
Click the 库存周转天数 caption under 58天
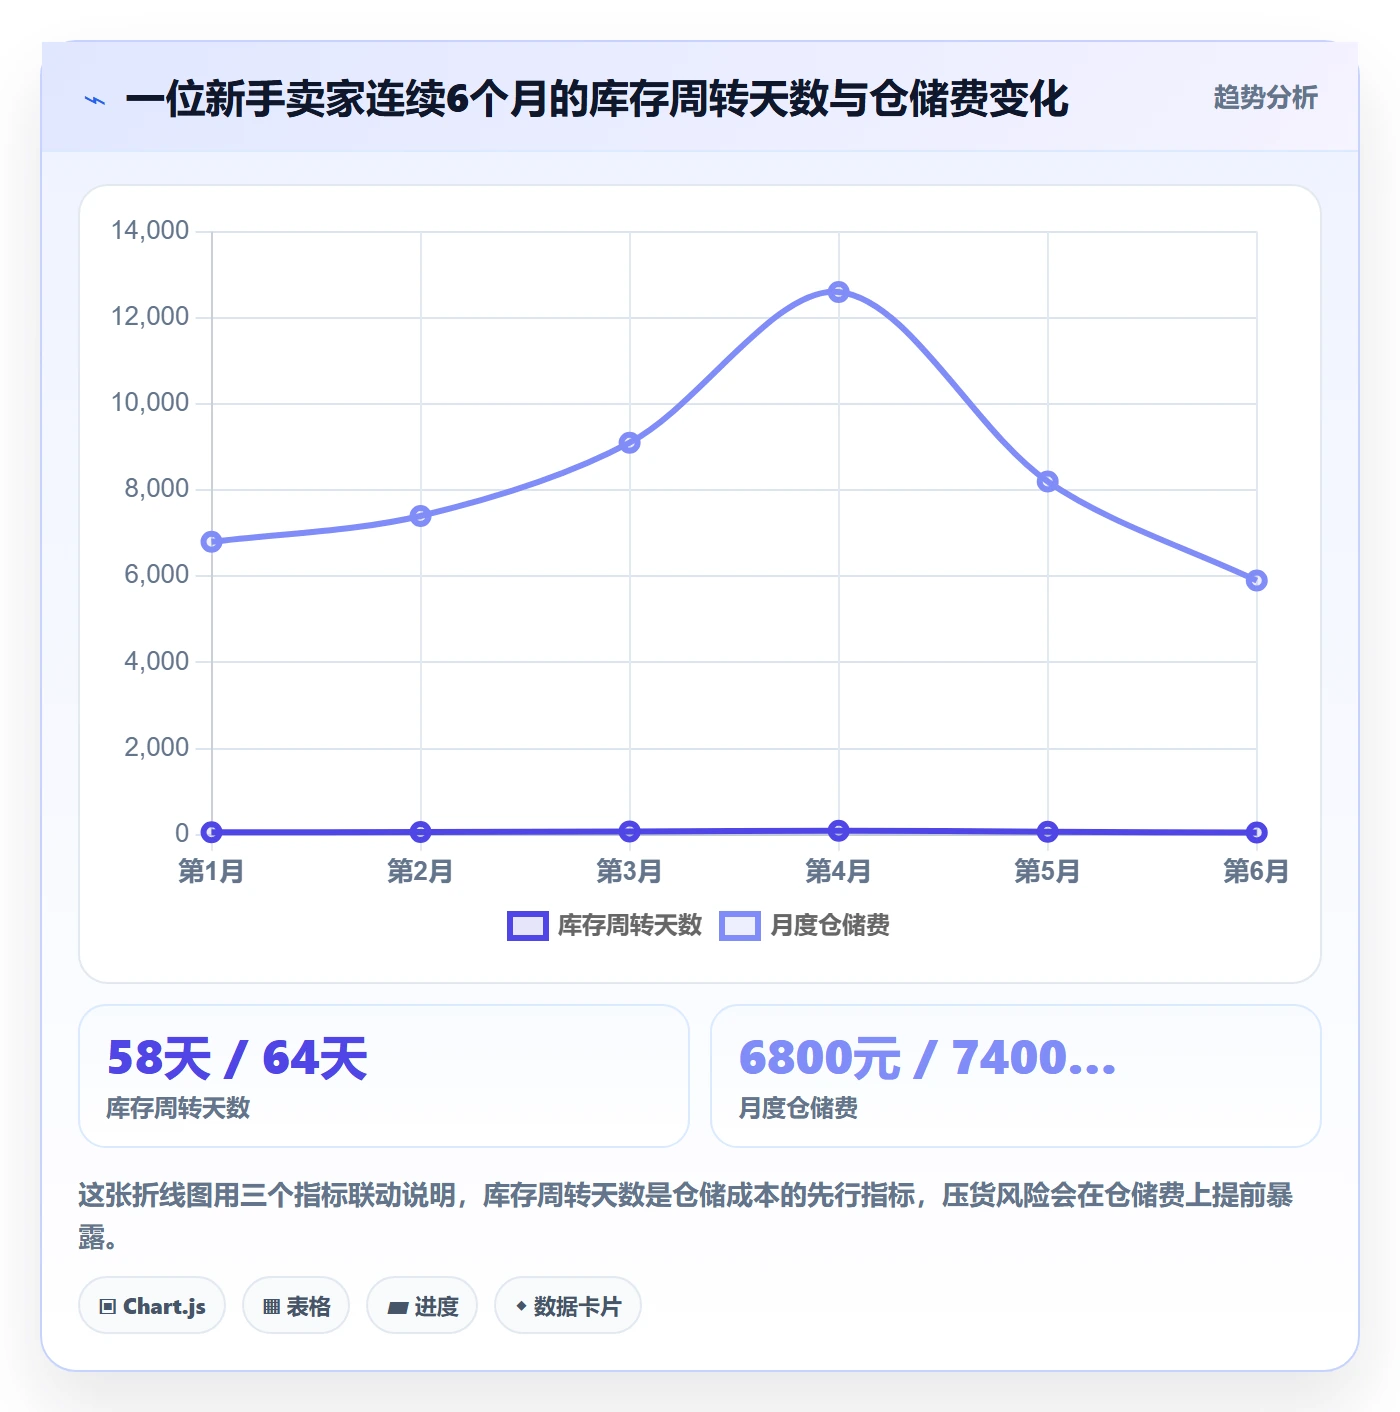tap(178, 1108)
